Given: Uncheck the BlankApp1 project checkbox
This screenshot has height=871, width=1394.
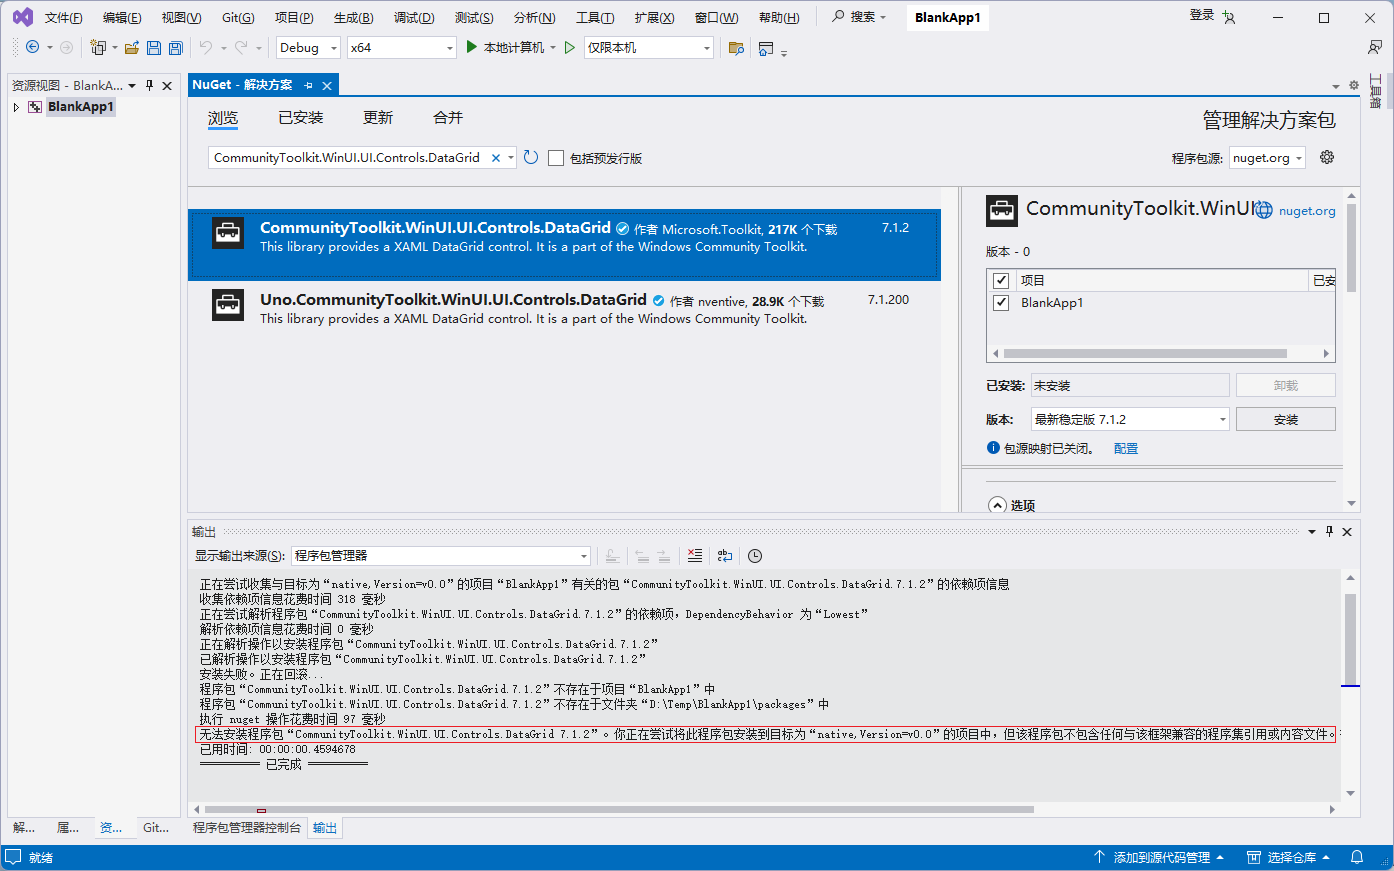Looking at the screenshot, I should 1001,302.
